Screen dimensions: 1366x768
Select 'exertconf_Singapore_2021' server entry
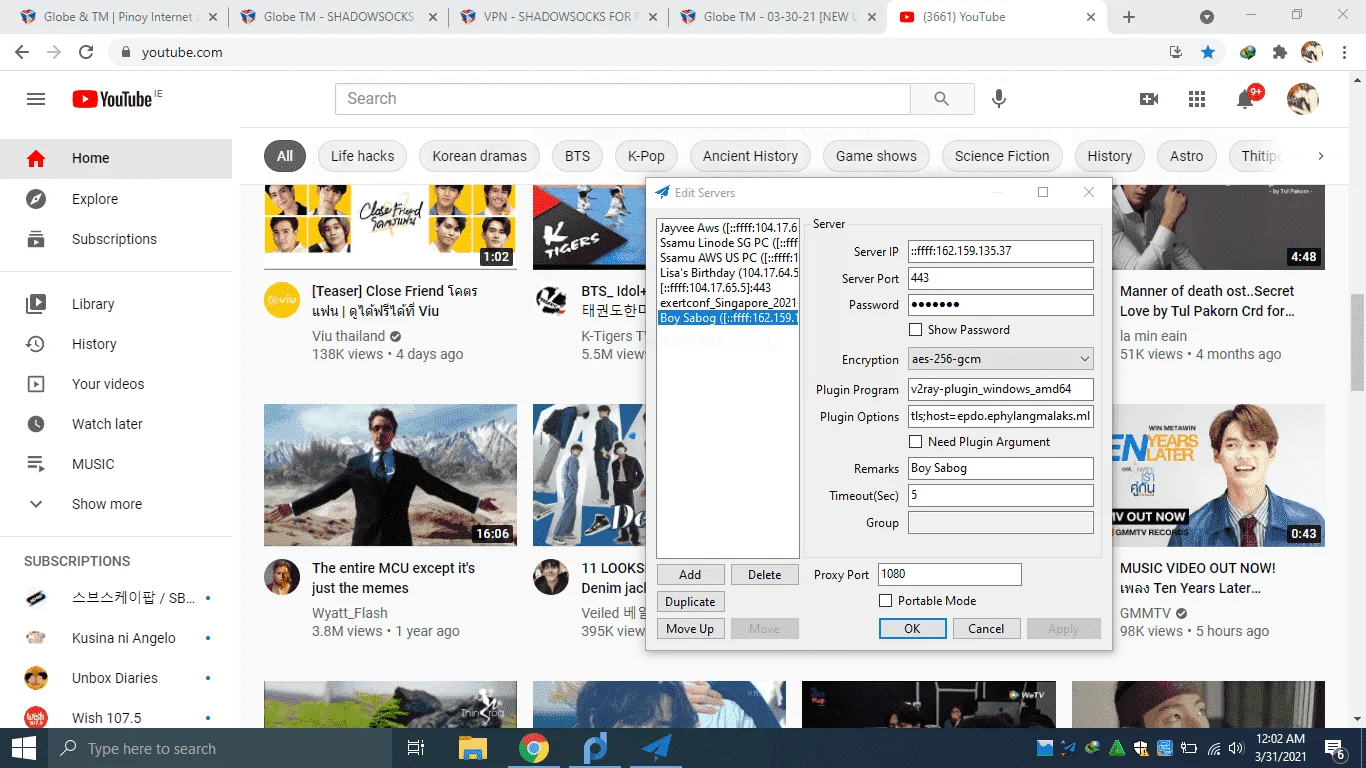coord(728,302)
